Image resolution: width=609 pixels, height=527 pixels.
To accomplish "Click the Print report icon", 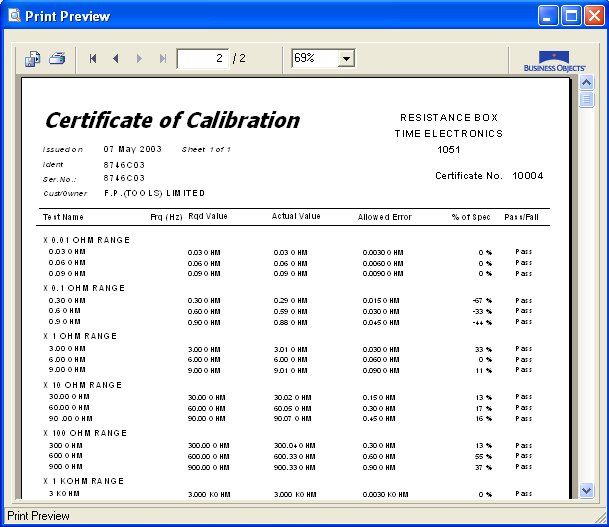I will tap(57, 59).
